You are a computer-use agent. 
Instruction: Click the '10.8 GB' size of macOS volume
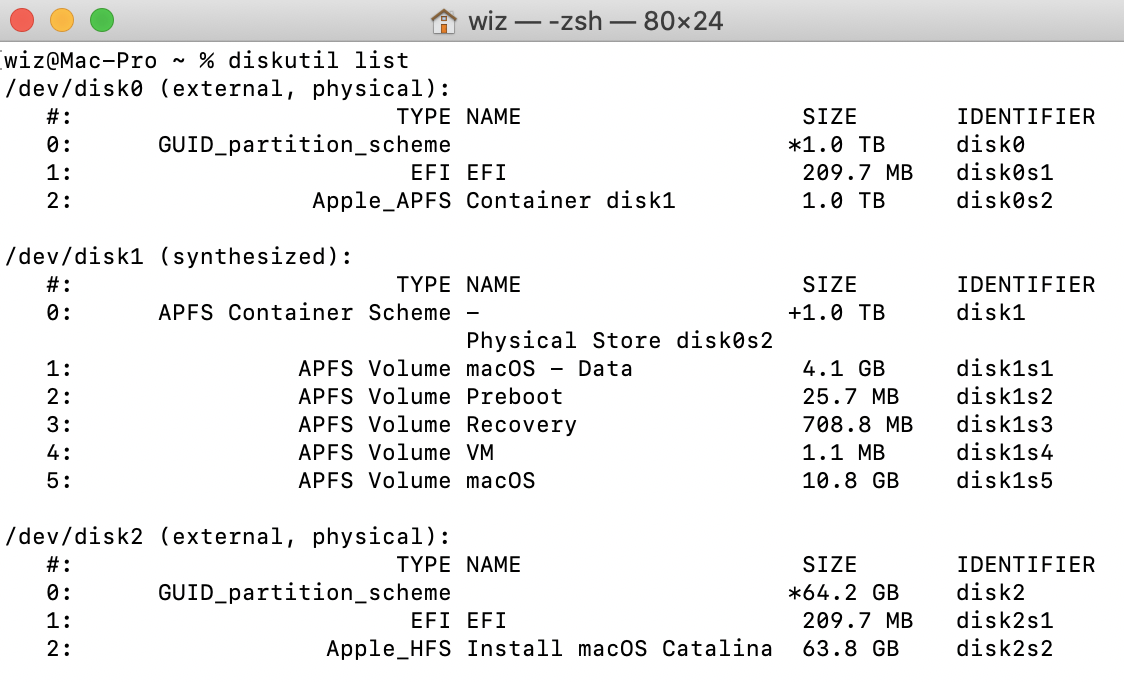point(850,480)
